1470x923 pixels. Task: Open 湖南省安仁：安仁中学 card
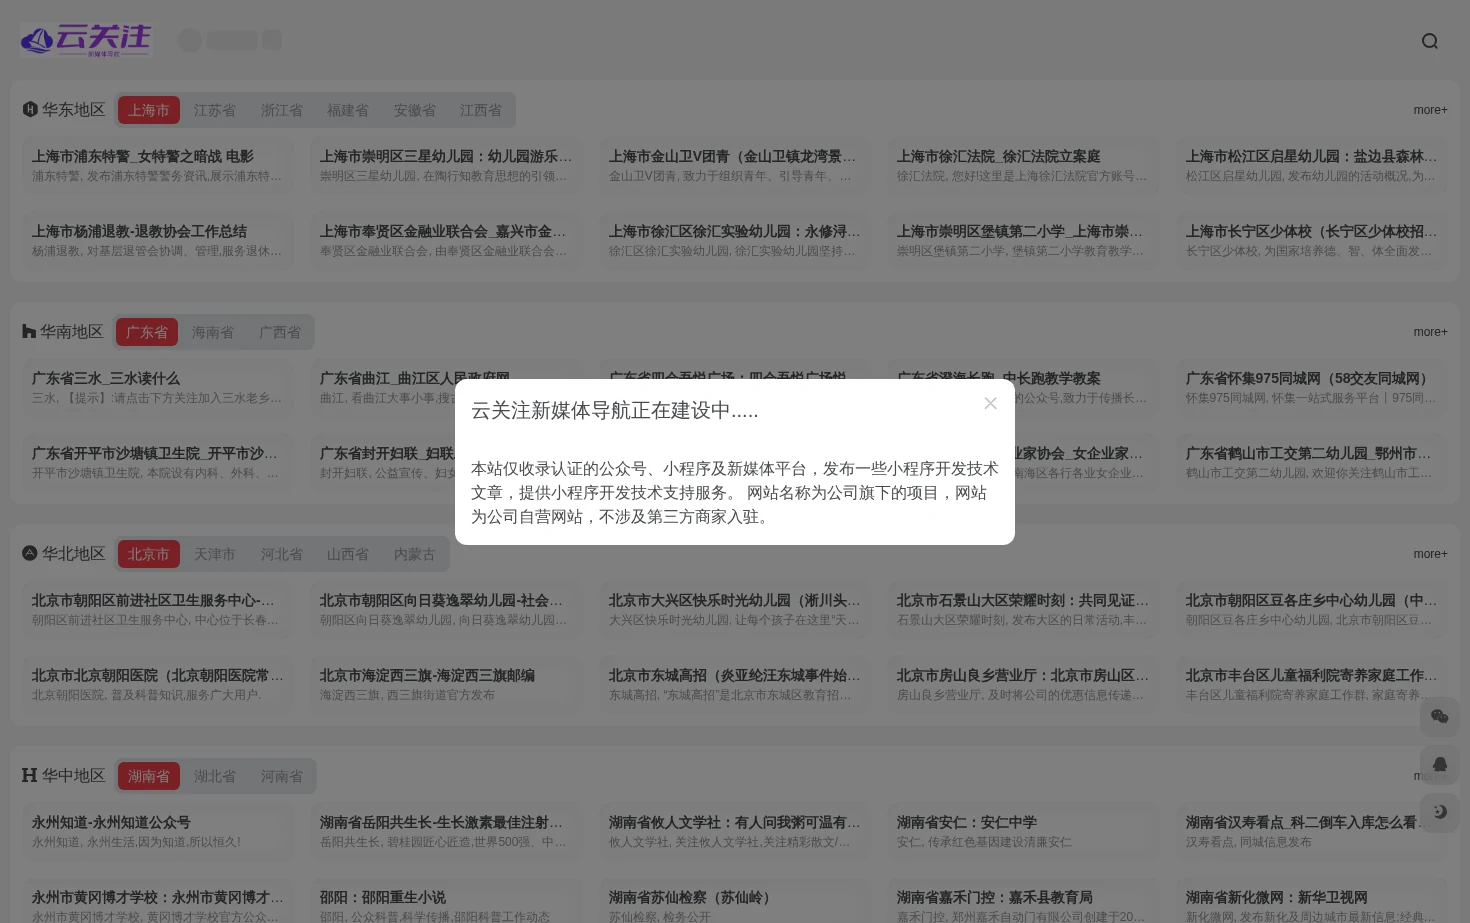[1023, 832]
